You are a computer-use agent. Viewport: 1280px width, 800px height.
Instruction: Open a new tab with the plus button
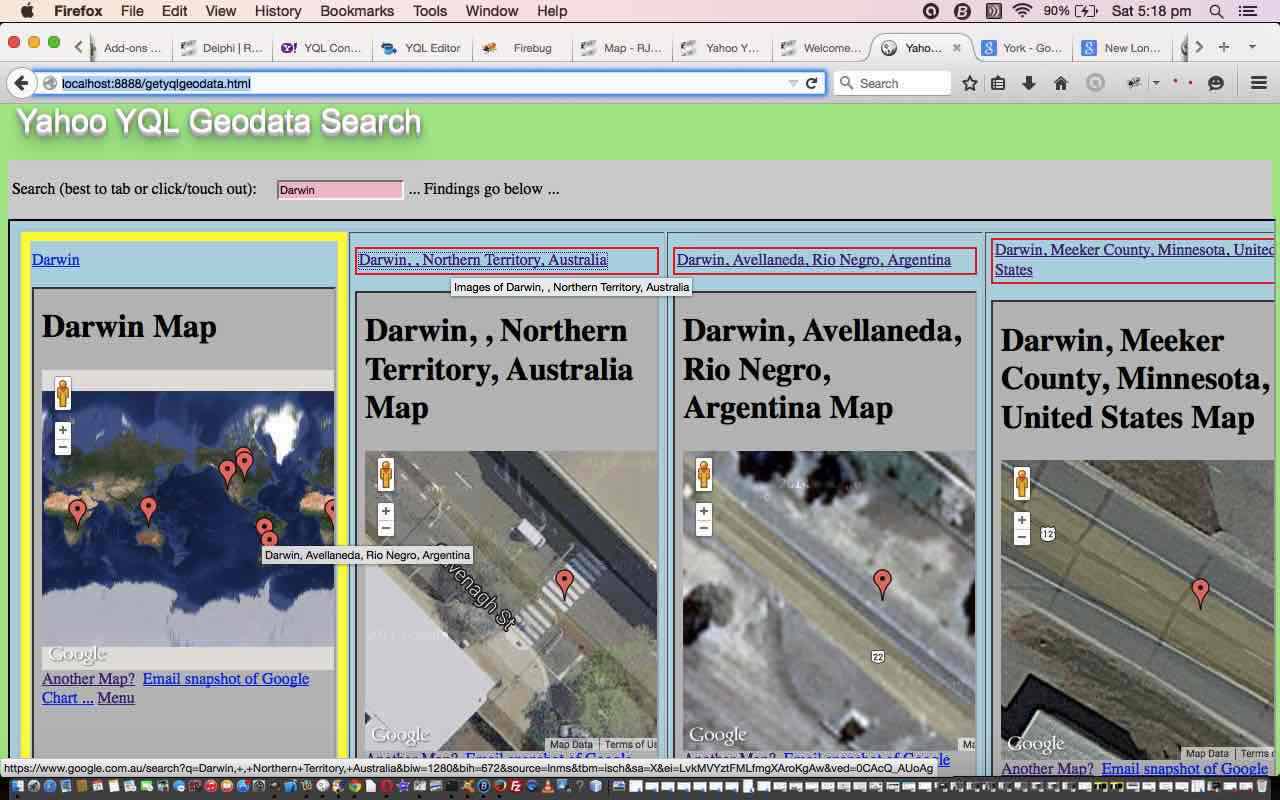1224,47
